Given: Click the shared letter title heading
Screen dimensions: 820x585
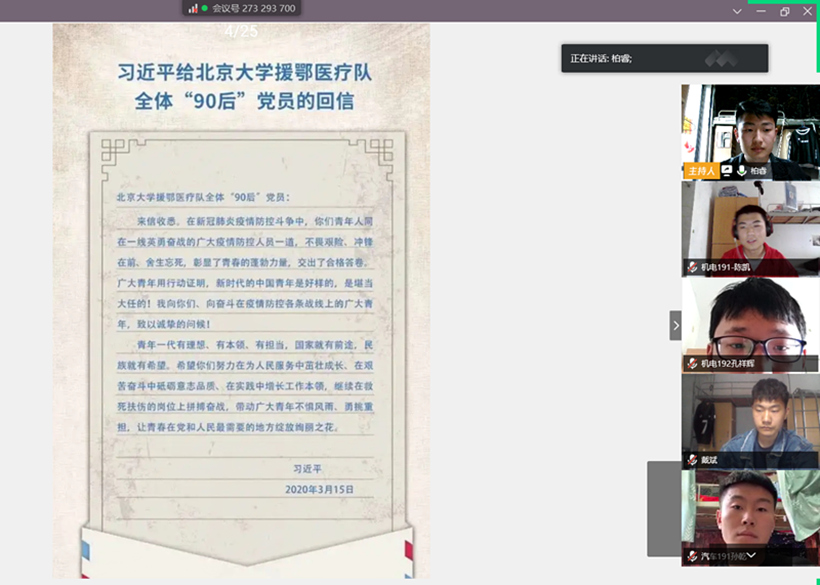Looking at the screenshot, I should point(244,87).
